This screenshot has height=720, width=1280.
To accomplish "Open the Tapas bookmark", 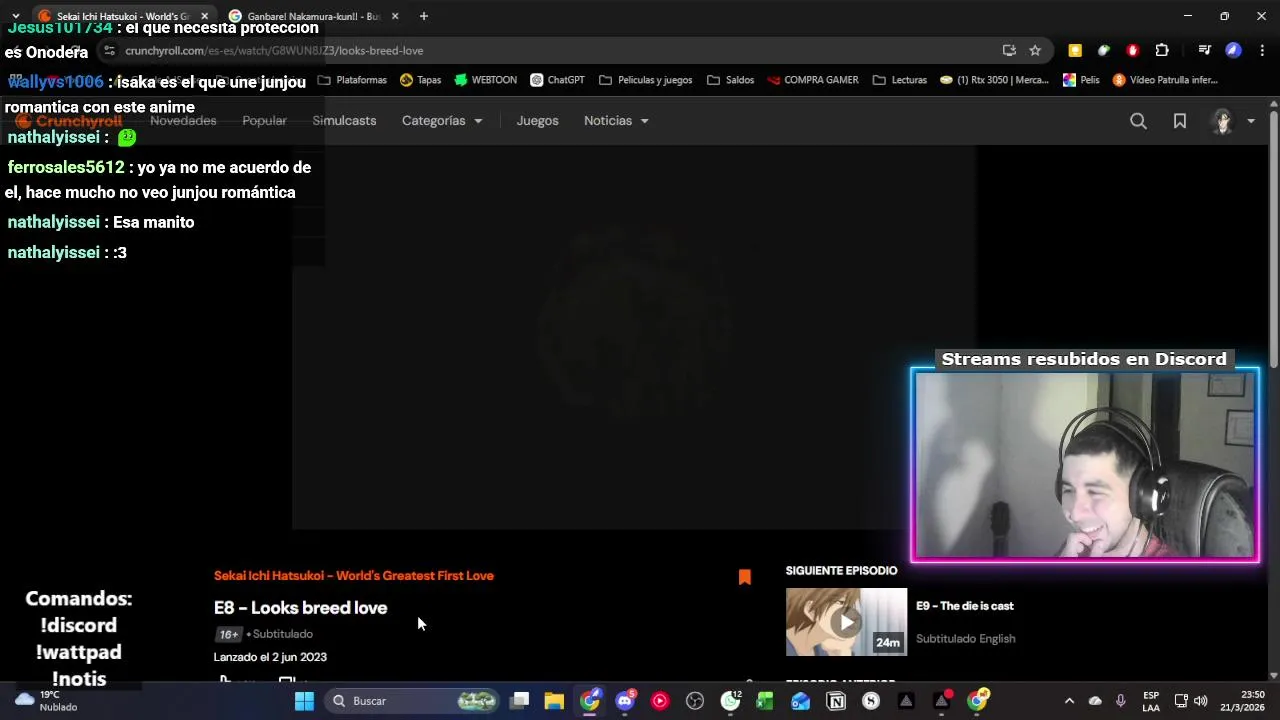I will (x=420, y=80).
